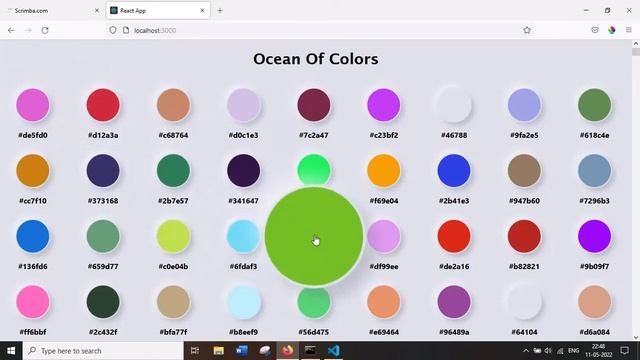Click the #f69e04 bright orange circle
The width and height of the screenshot is (640, 360).
tap(384, 171)
